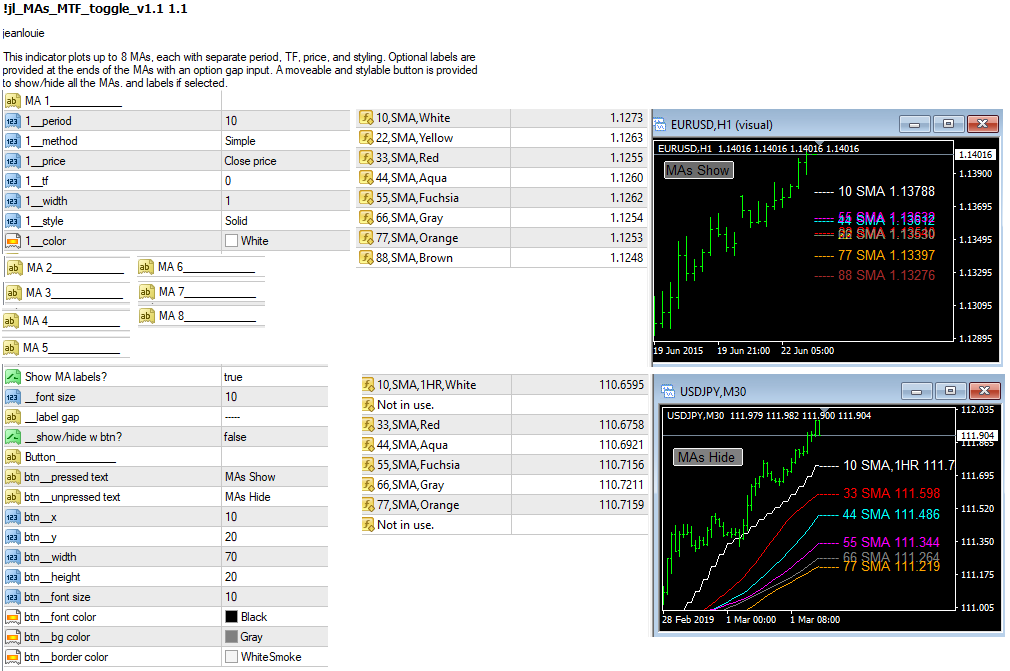Select the 1__price parameter icon
This screenshot has height=671, width=1010.
coord(12,161)
